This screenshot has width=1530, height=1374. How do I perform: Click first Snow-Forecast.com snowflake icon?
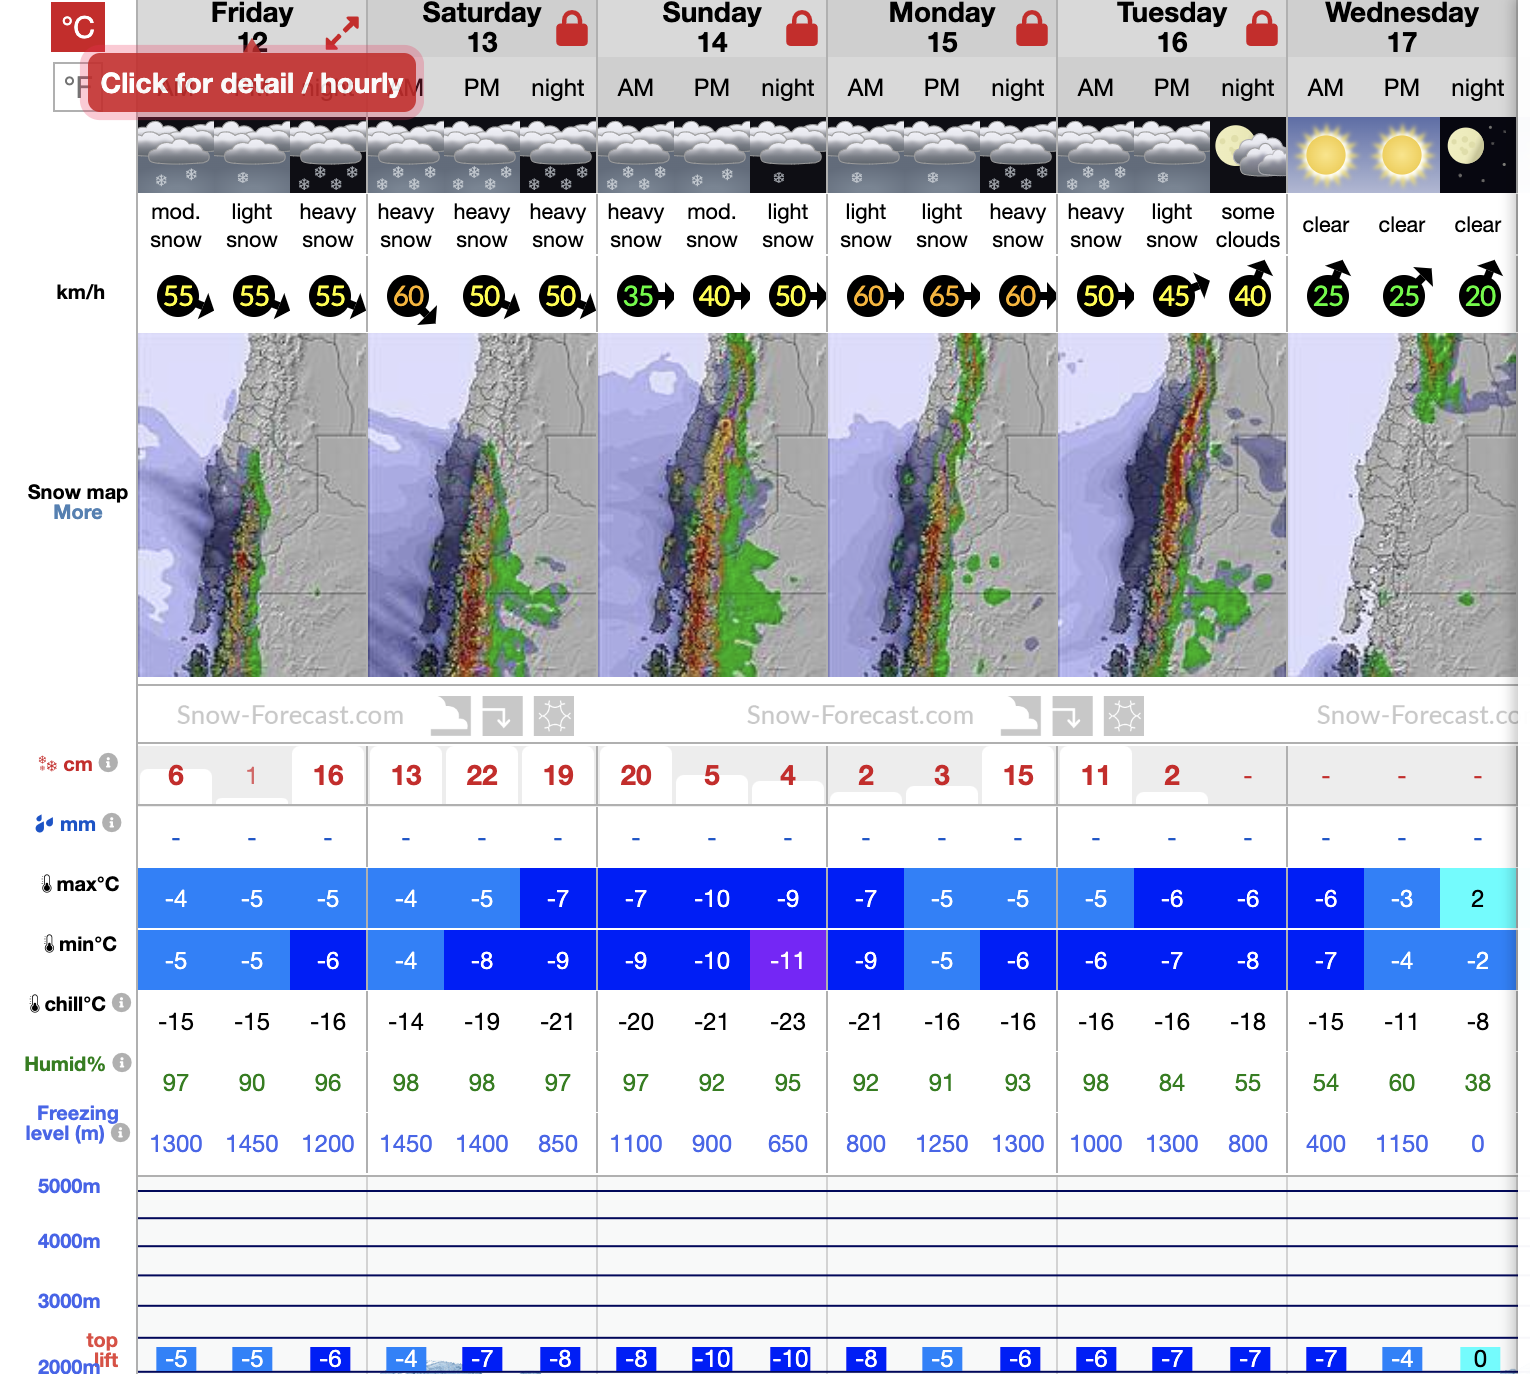[553, 716]
